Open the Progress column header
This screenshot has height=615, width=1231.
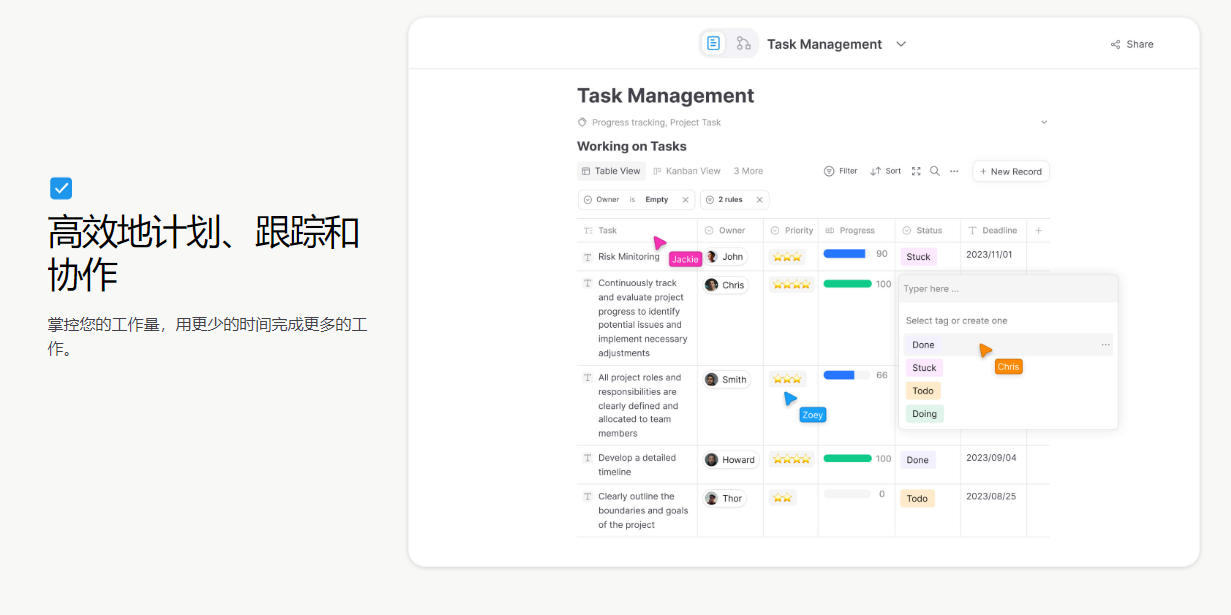click(857, 230)
